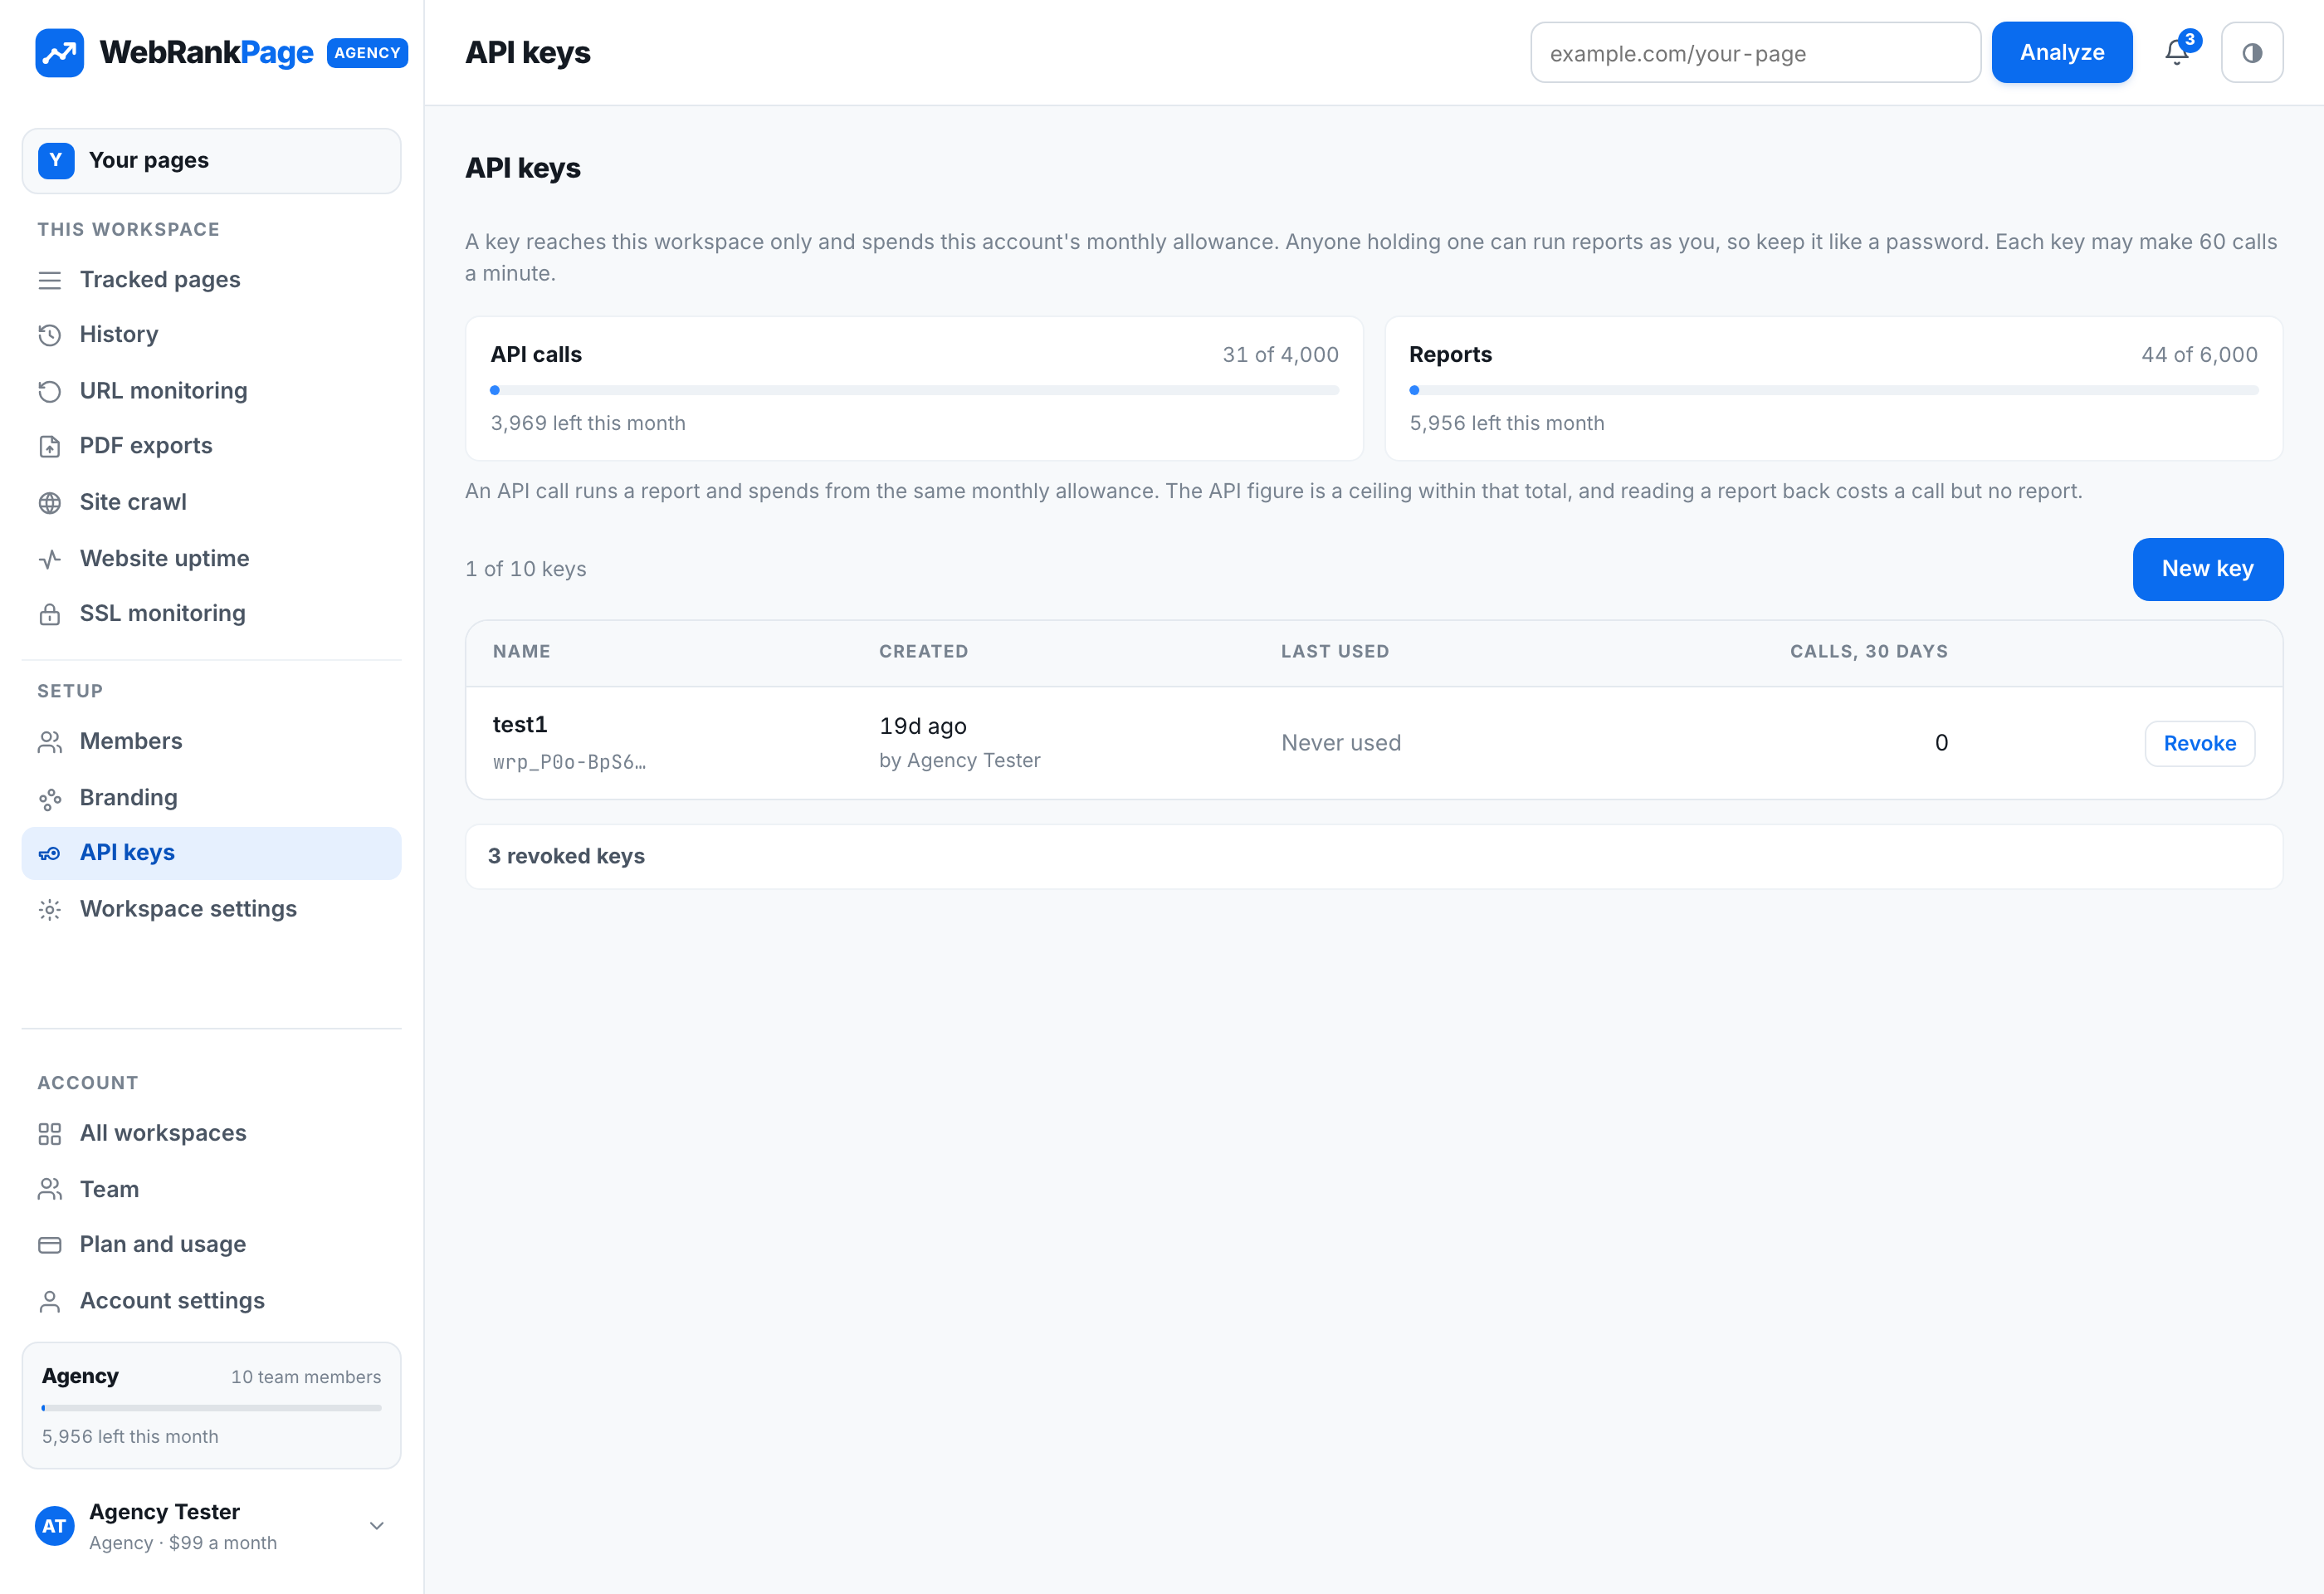This screenshot has width=2324, height=1594.
Task: Click the Team people icon
Action: point(50,1189)
